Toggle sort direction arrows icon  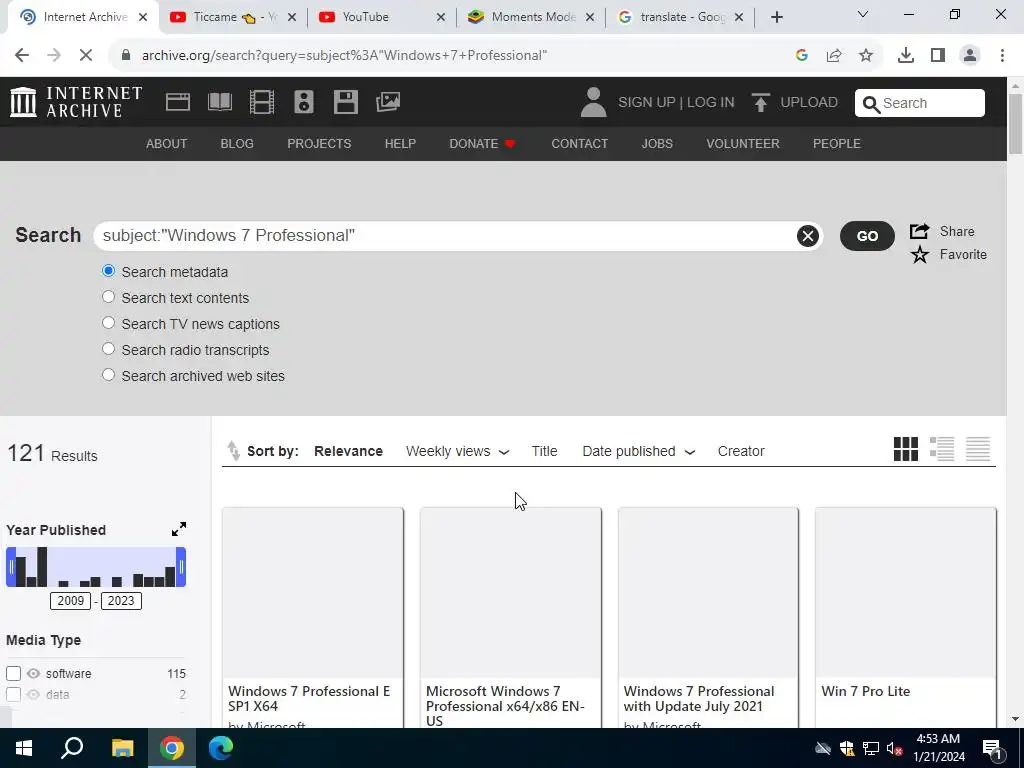pos(233,451)
